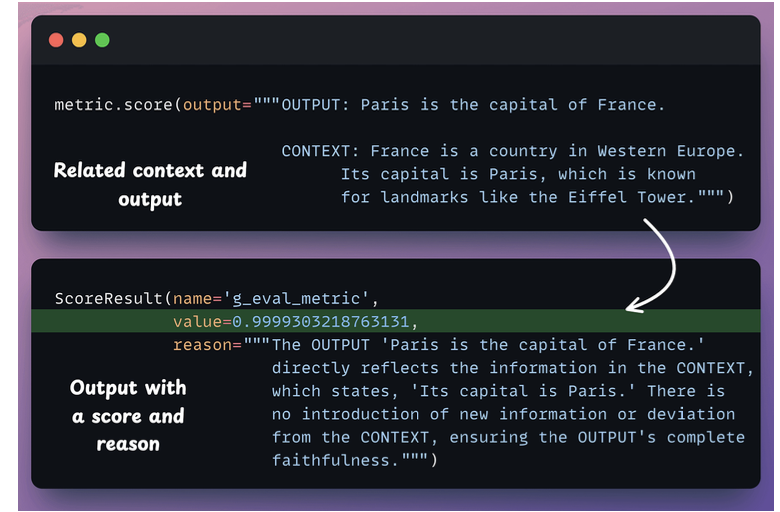The image size is (780, 512).
Task: Click the orange 'reason=' parameter name
Action: point(207,344)
